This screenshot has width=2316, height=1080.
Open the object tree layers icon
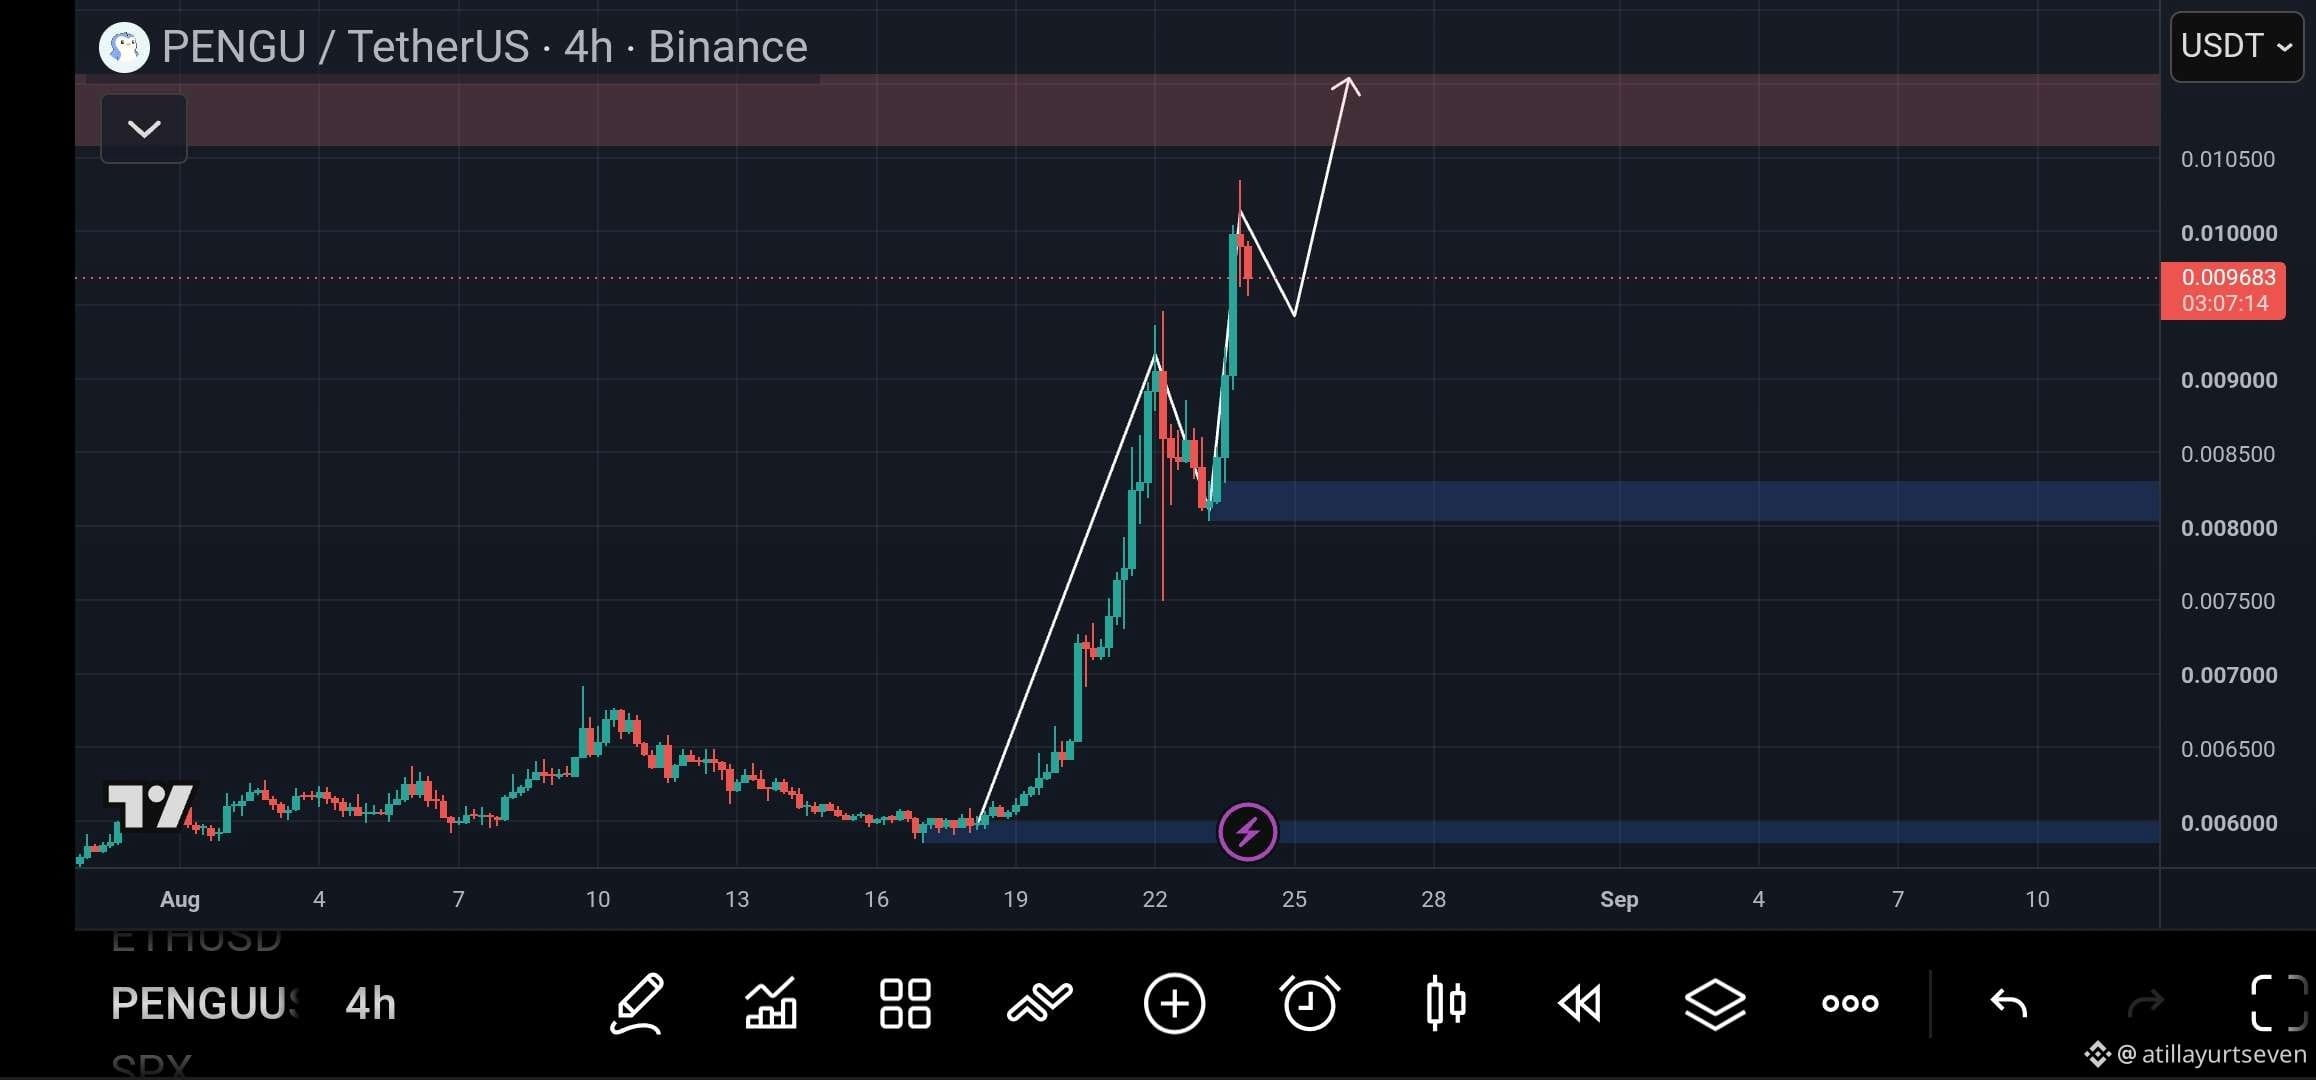1715,1003
